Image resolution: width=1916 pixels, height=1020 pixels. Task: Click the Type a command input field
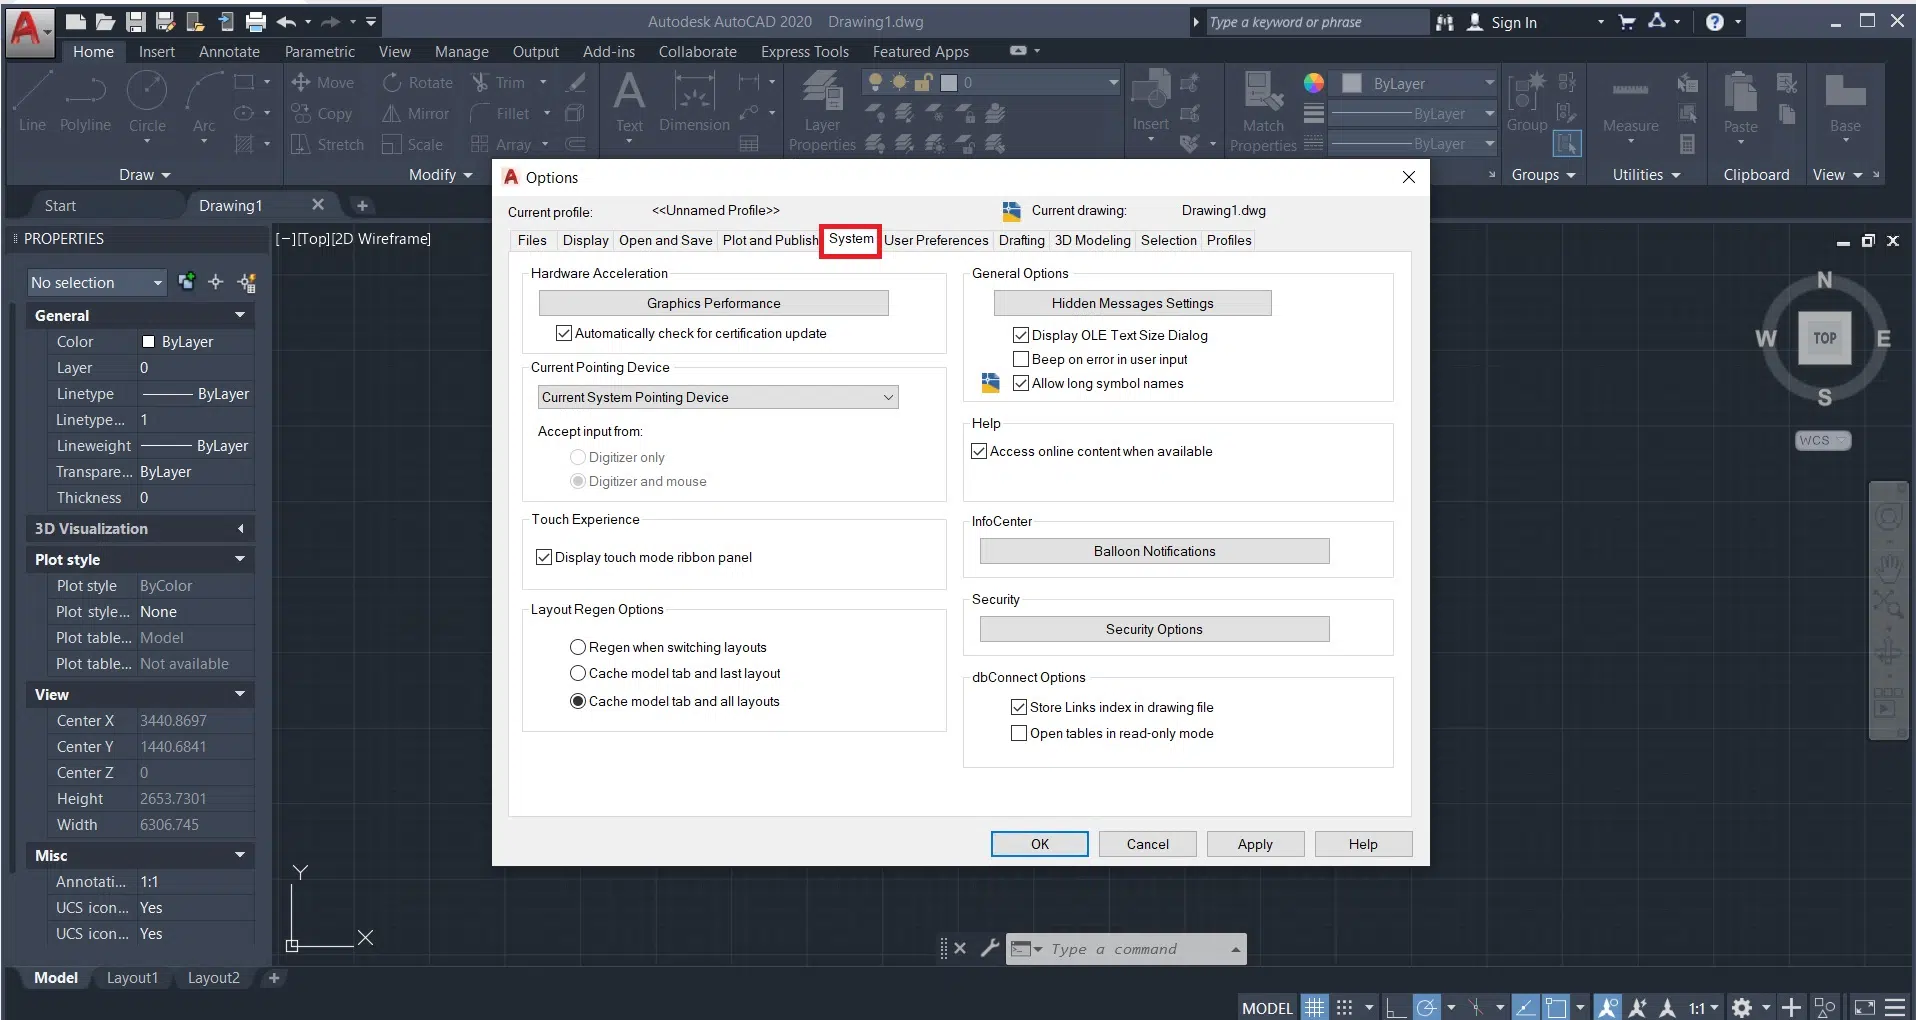[x=1135, y=949]
